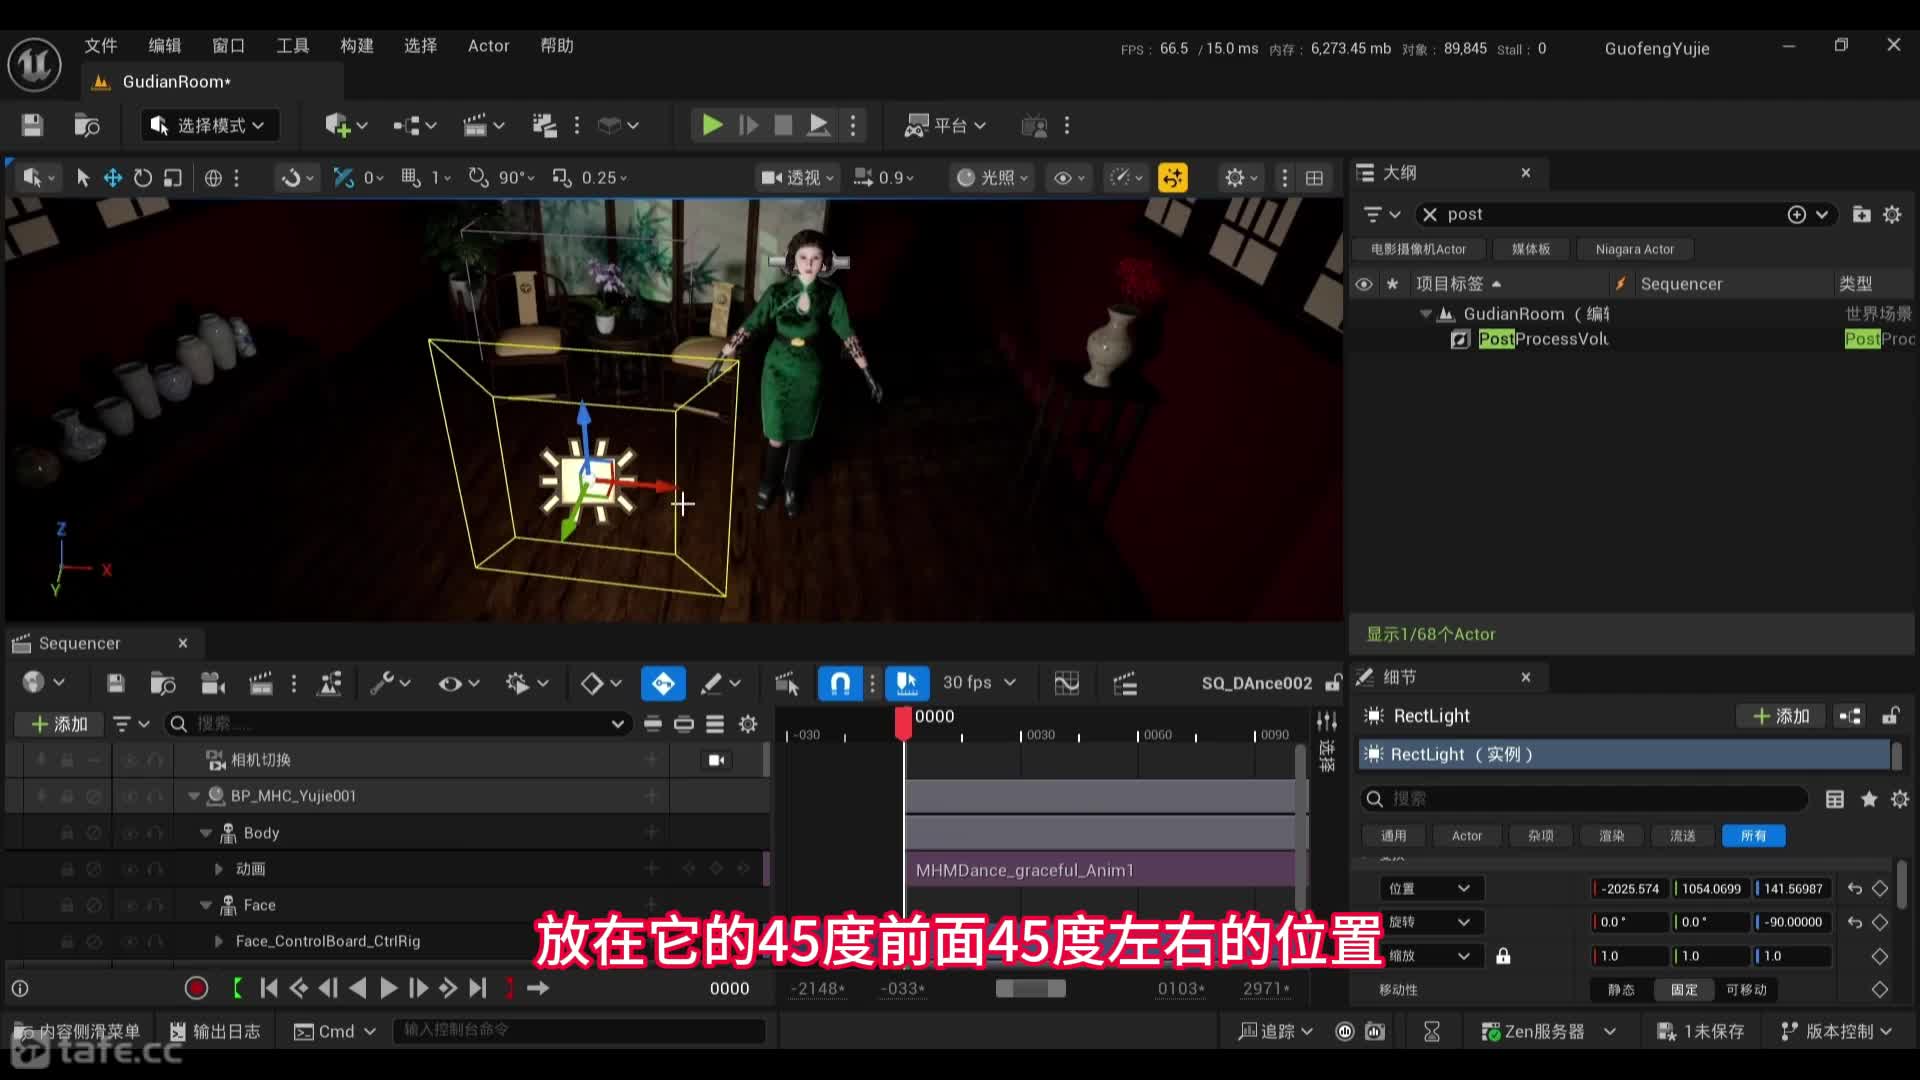
Task: Set mobility to 可移动 (Movable)
Action: [1745, 989]
